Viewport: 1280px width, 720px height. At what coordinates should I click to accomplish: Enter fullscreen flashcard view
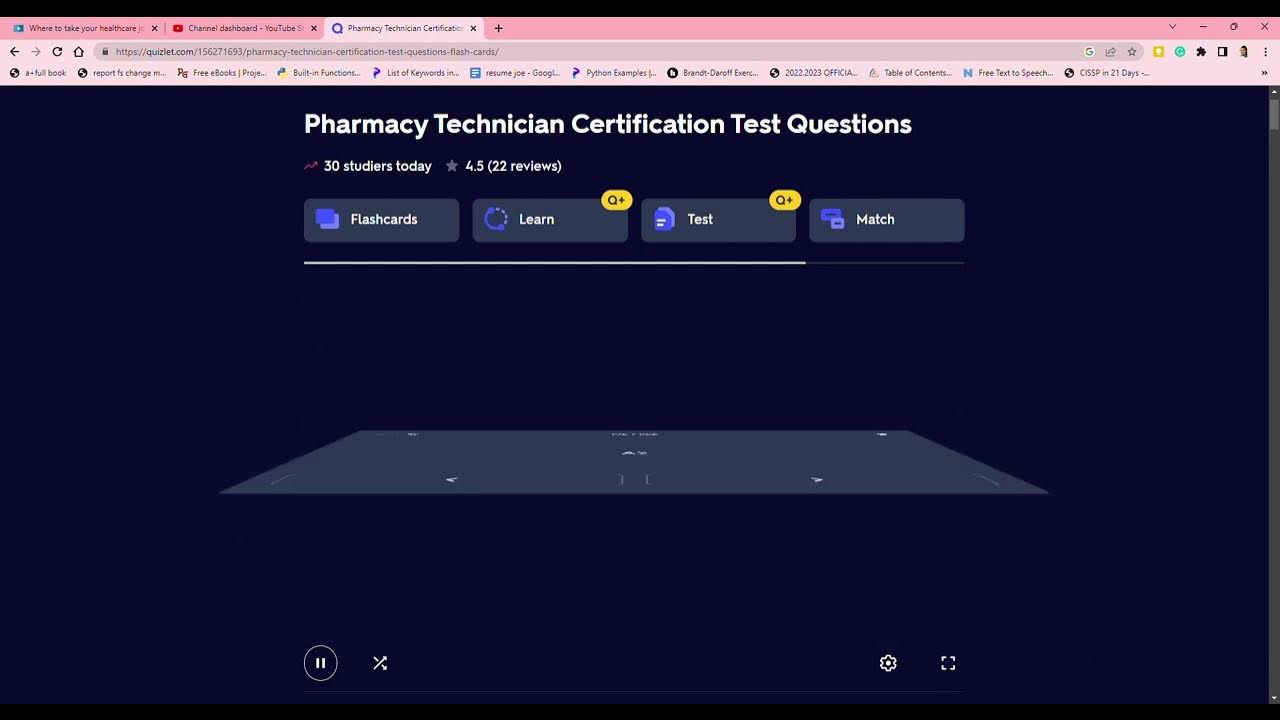tap(948, 663)
